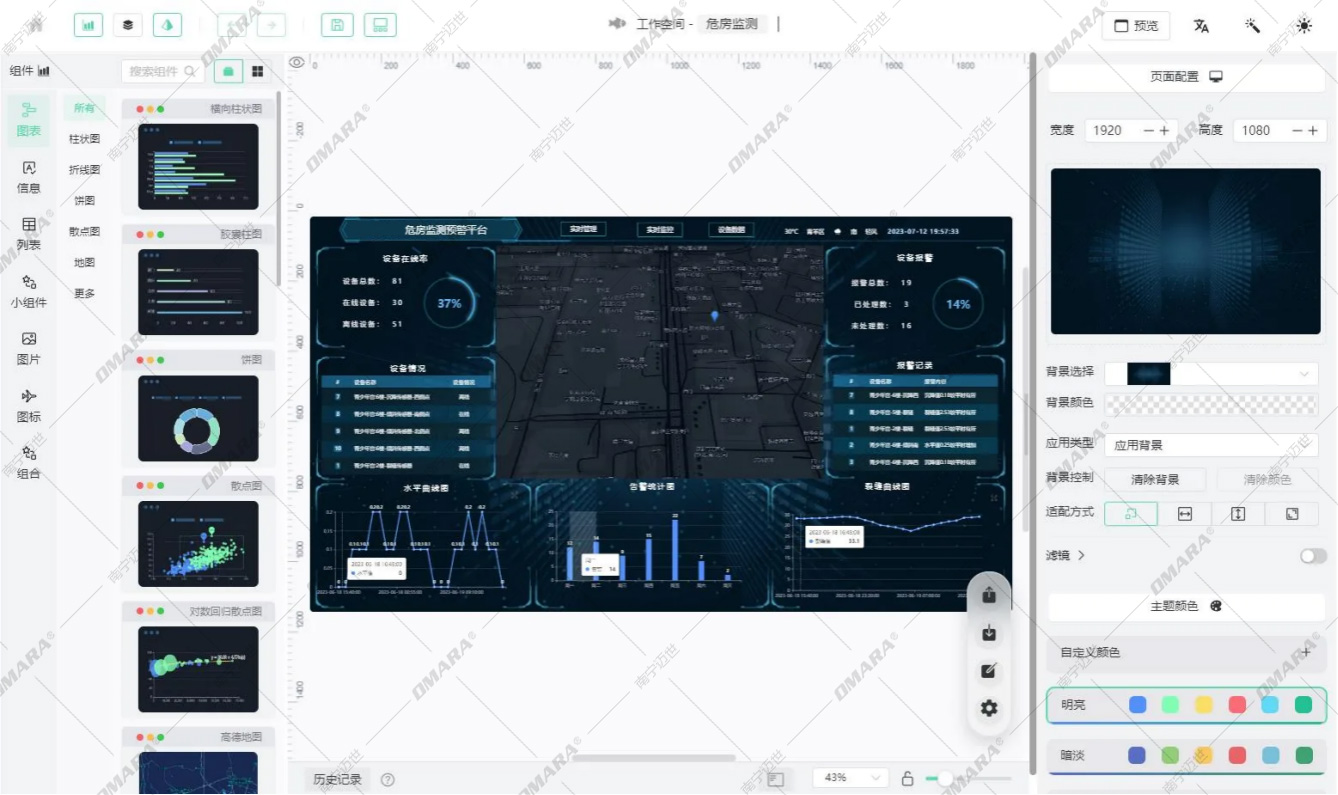Viewport: 1338px width, 795px height.
Task: Select the 柱状图 bar chart category
Action: point(84,139)
